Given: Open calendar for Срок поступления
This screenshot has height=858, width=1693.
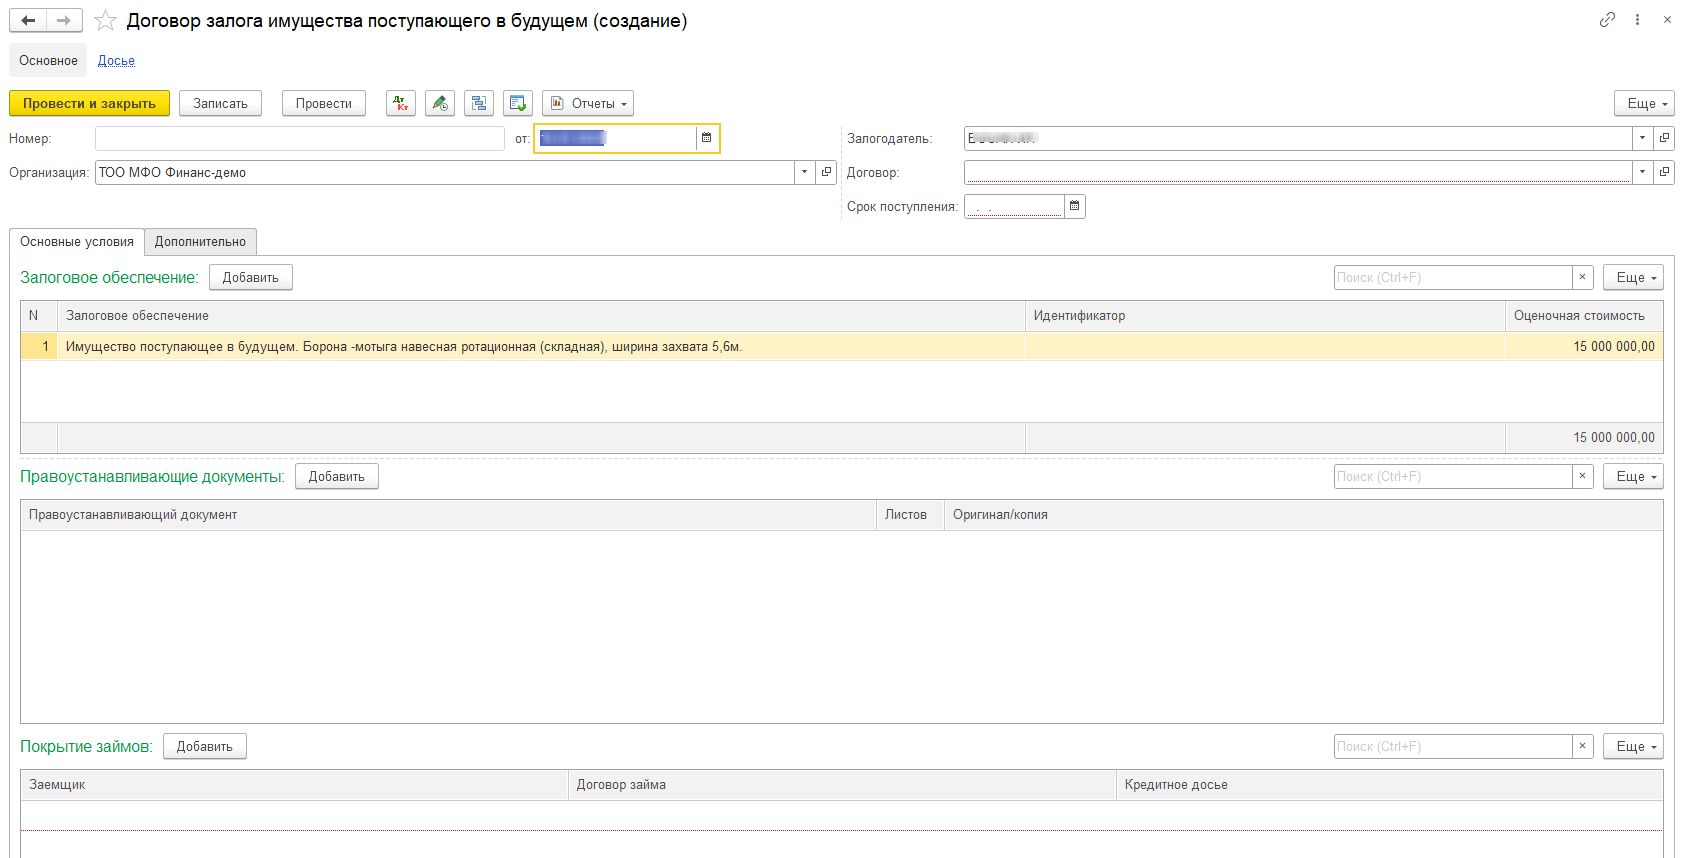Looking at the screenshot, I should [1075, 206].
